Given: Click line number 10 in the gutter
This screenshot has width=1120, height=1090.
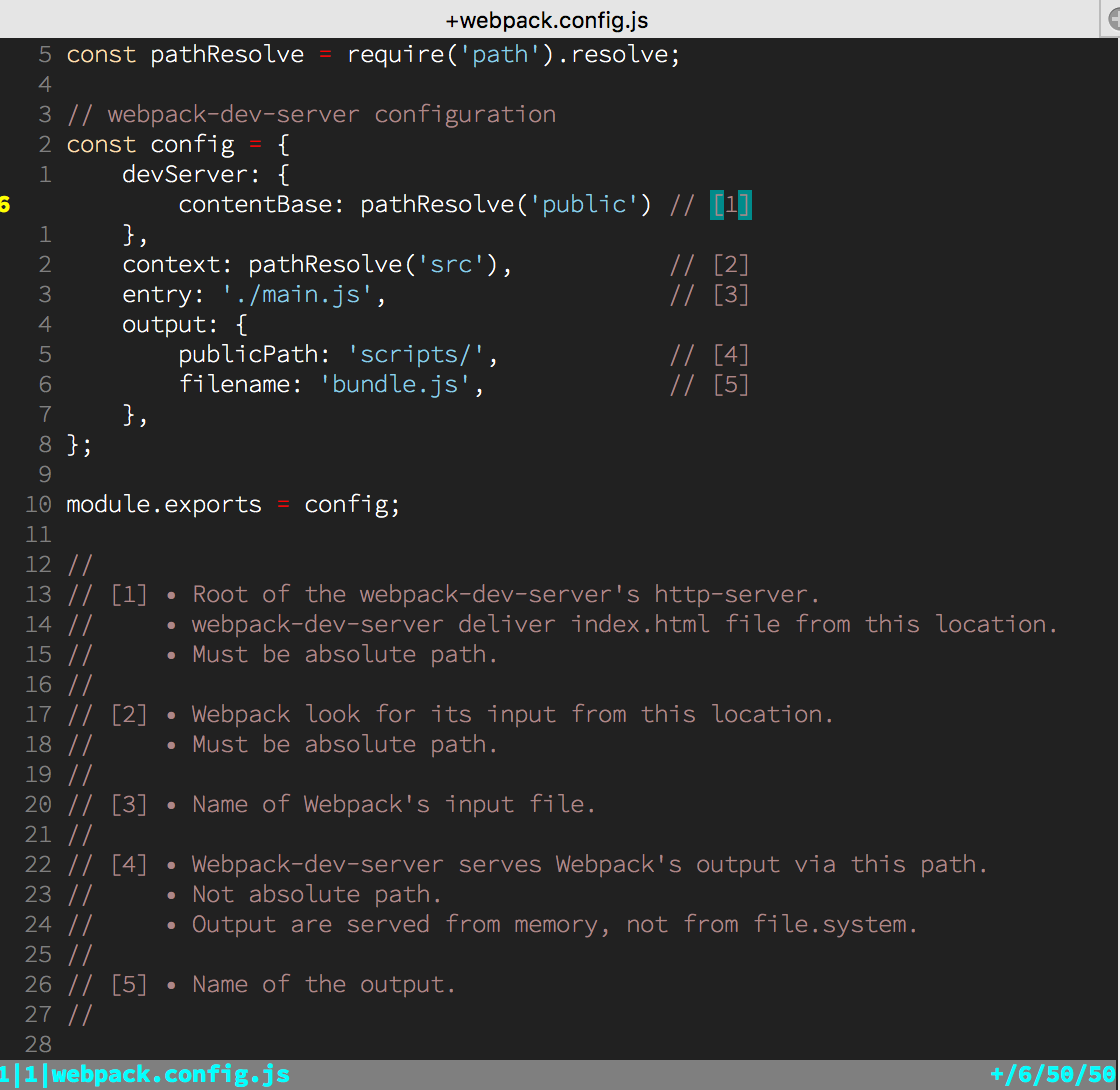Looking at the screenshot, I should pyautogui.click(x=38, y=504).
